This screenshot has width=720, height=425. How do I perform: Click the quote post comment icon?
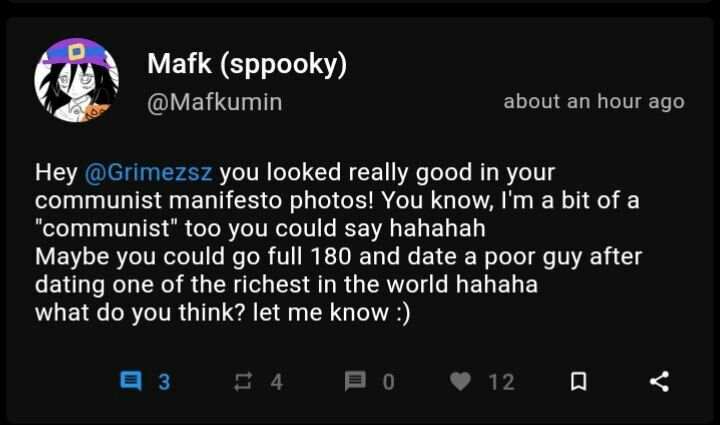[x=355, y=381]
